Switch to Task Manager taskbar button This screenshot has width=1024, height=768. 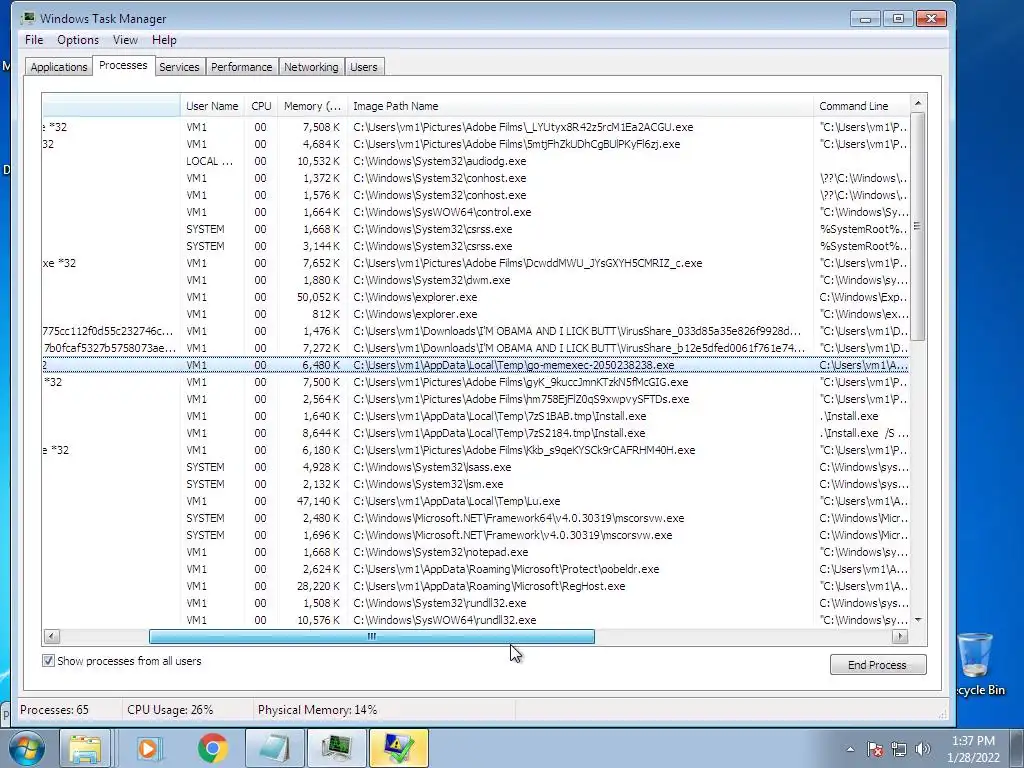click(336, 748)
